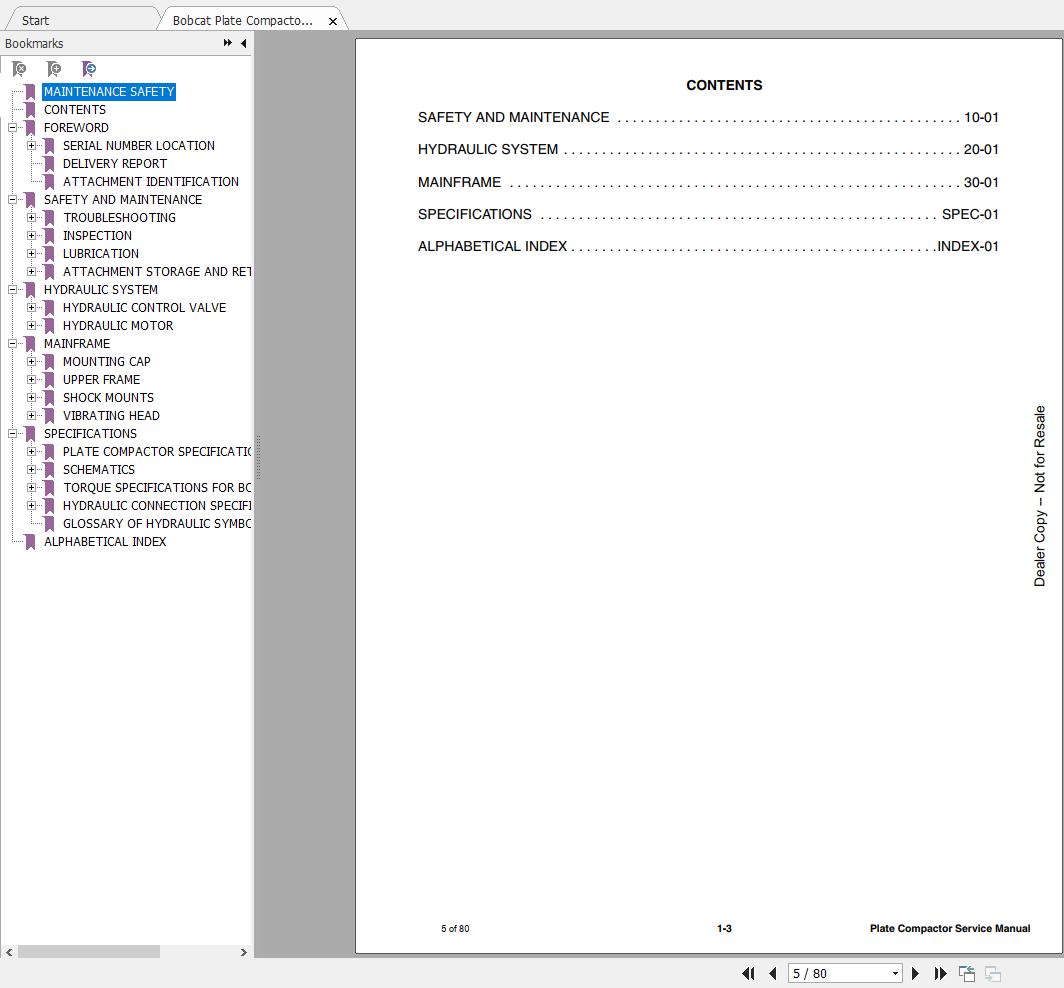
Task: Go to next page arrow
Action: point(915,973)
